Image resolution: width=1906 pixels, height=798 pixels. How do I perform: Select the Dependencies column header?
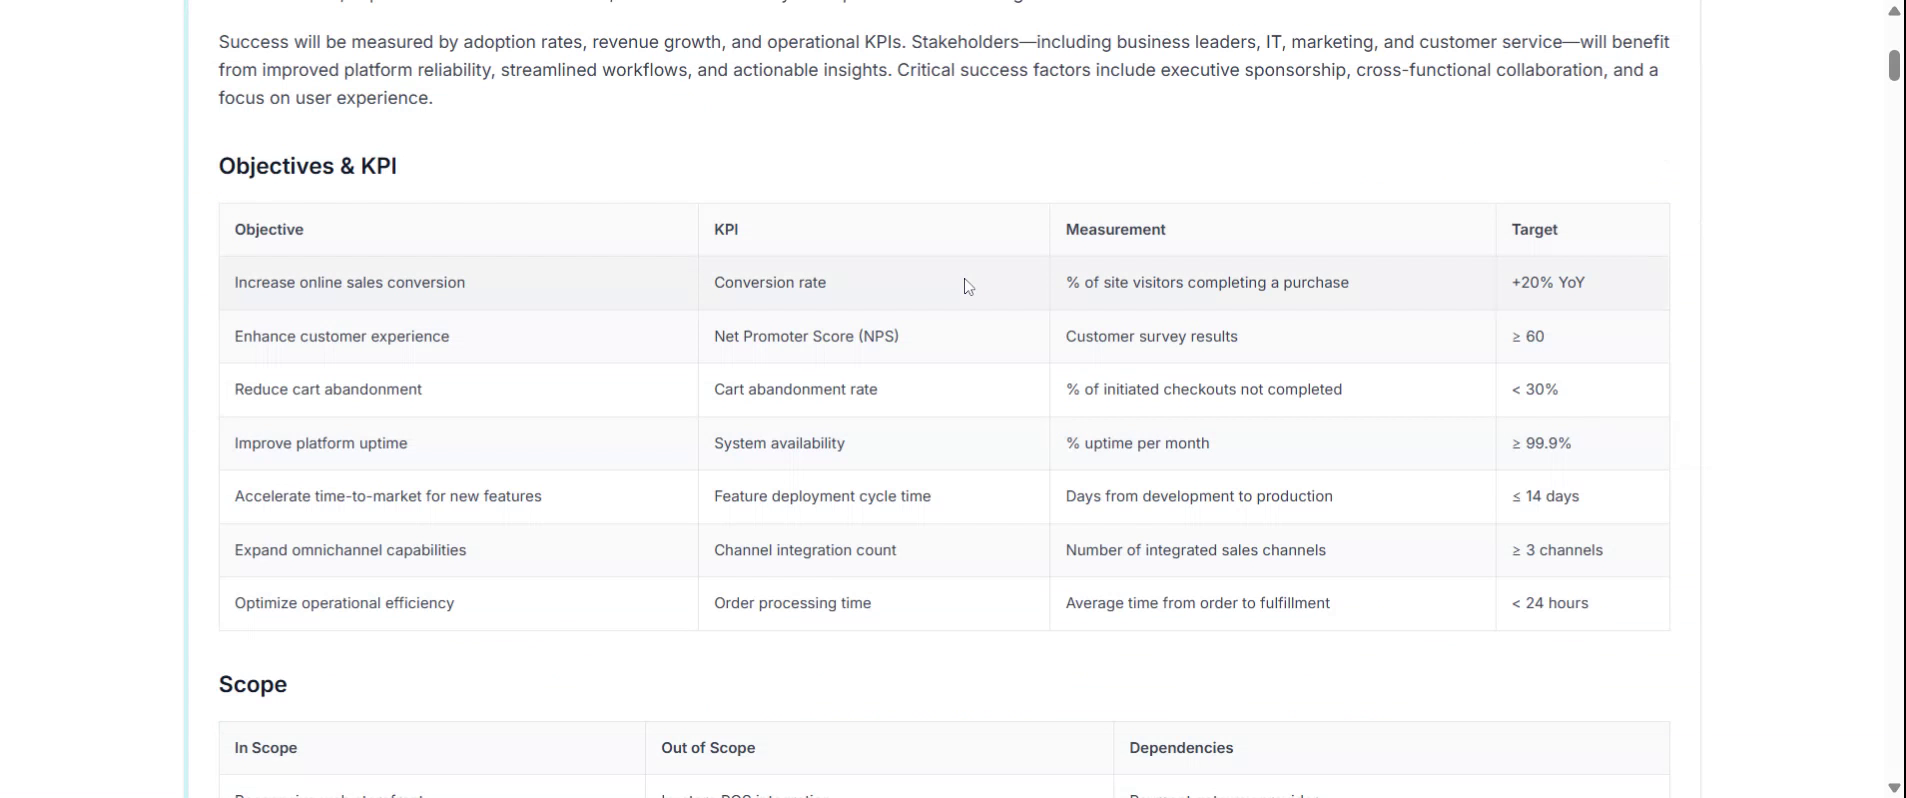(x=1181, y=748)
